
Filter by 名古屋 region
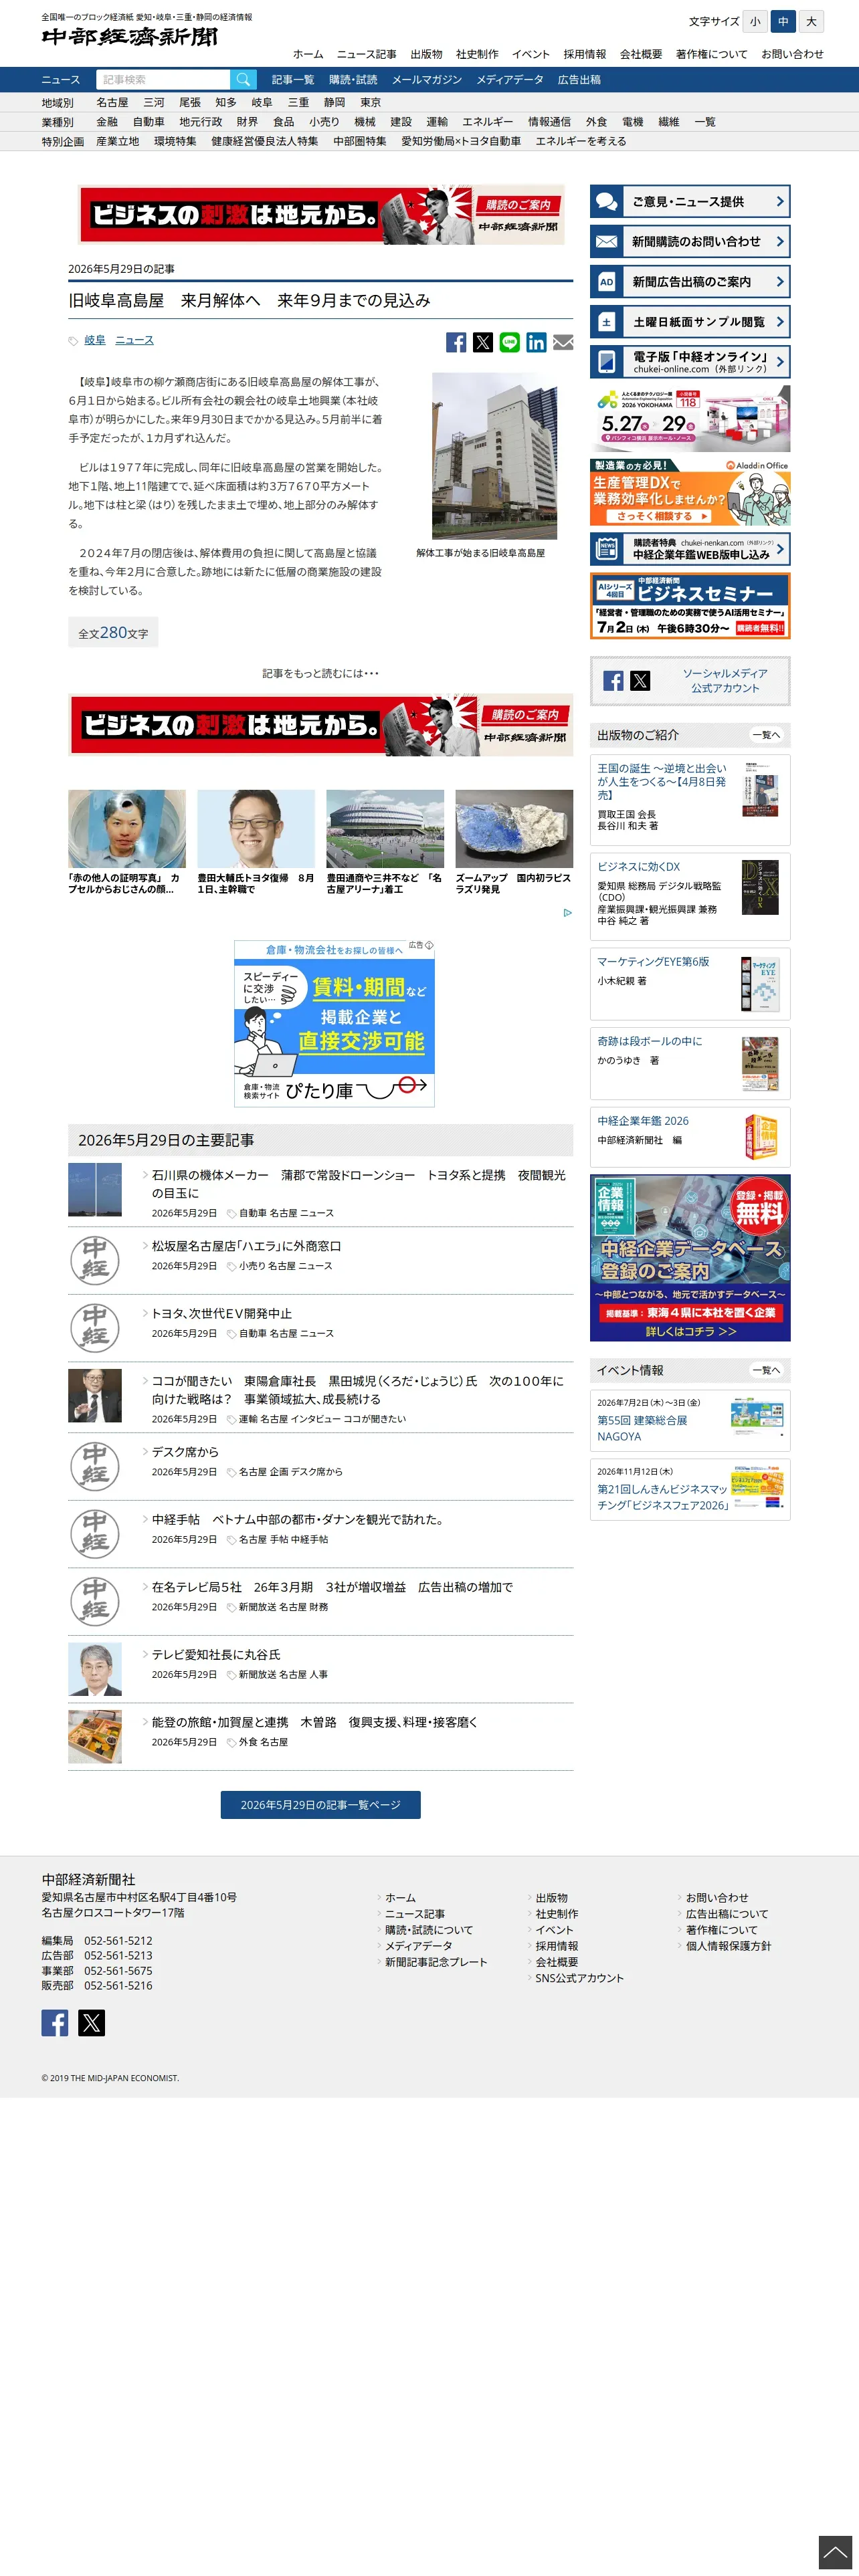112,103
